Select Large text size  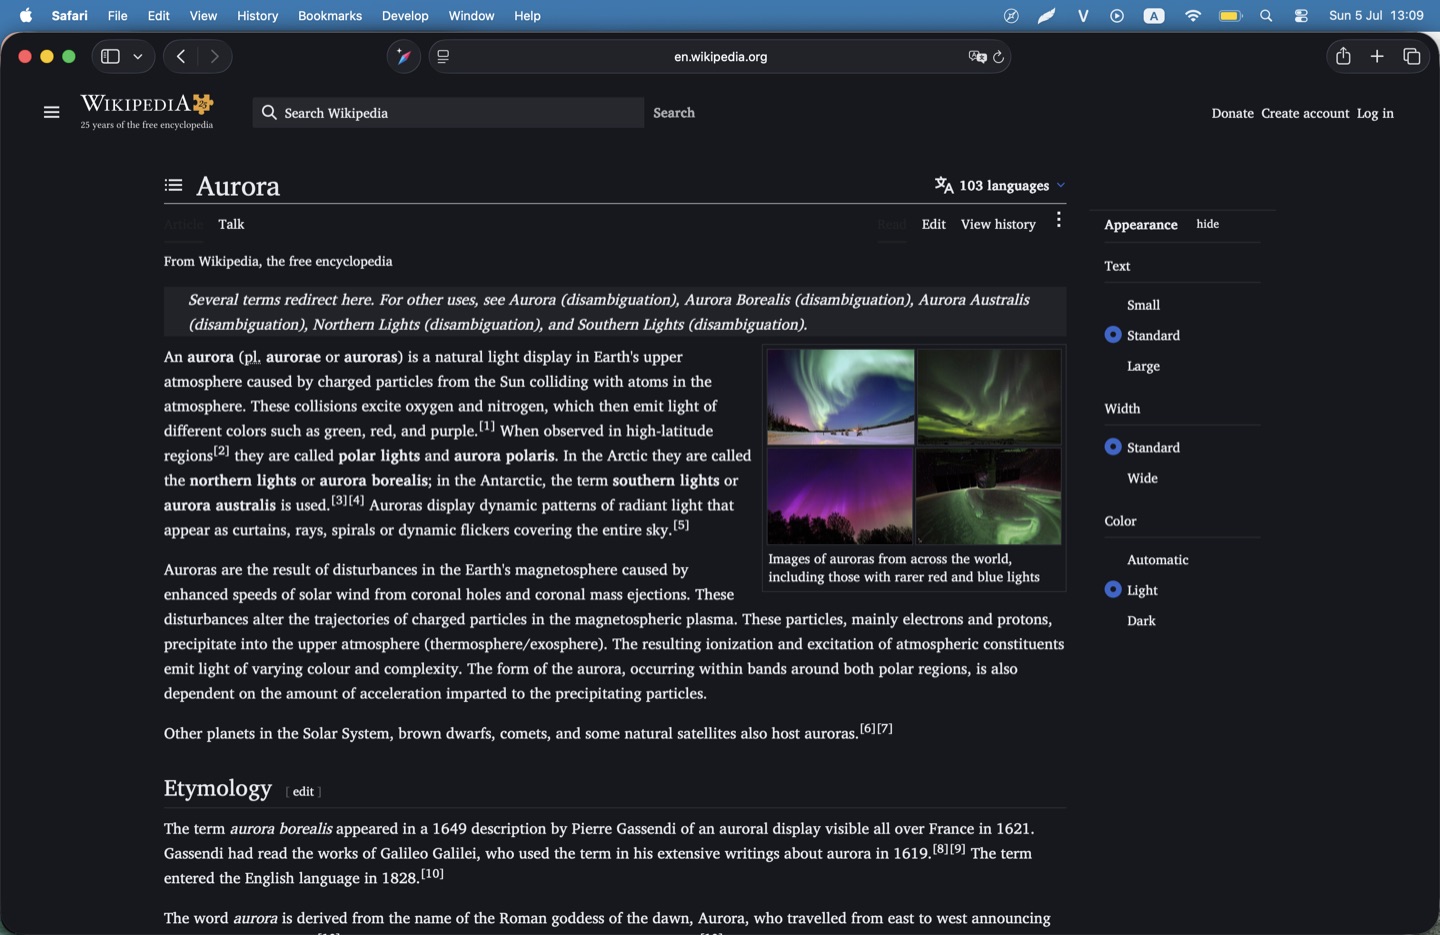[x=1143, y=366]
